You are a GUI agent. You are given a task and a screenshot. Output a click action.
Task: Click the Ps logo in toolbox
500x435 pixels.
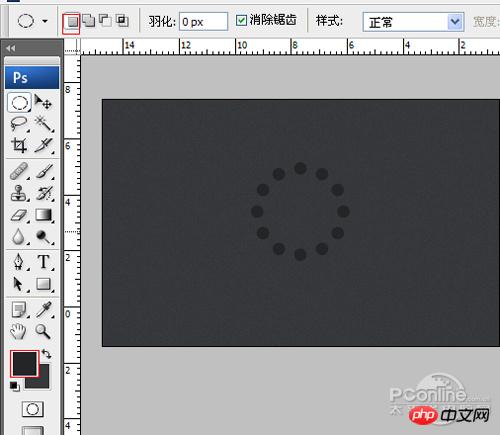click(32, 78)
